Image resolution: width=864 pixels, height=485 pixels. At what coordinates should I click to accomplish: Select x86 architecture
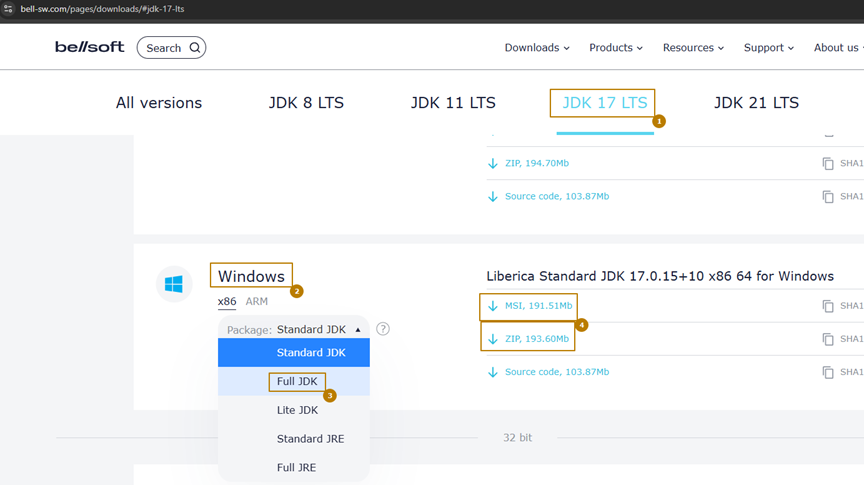click(227, 301)
